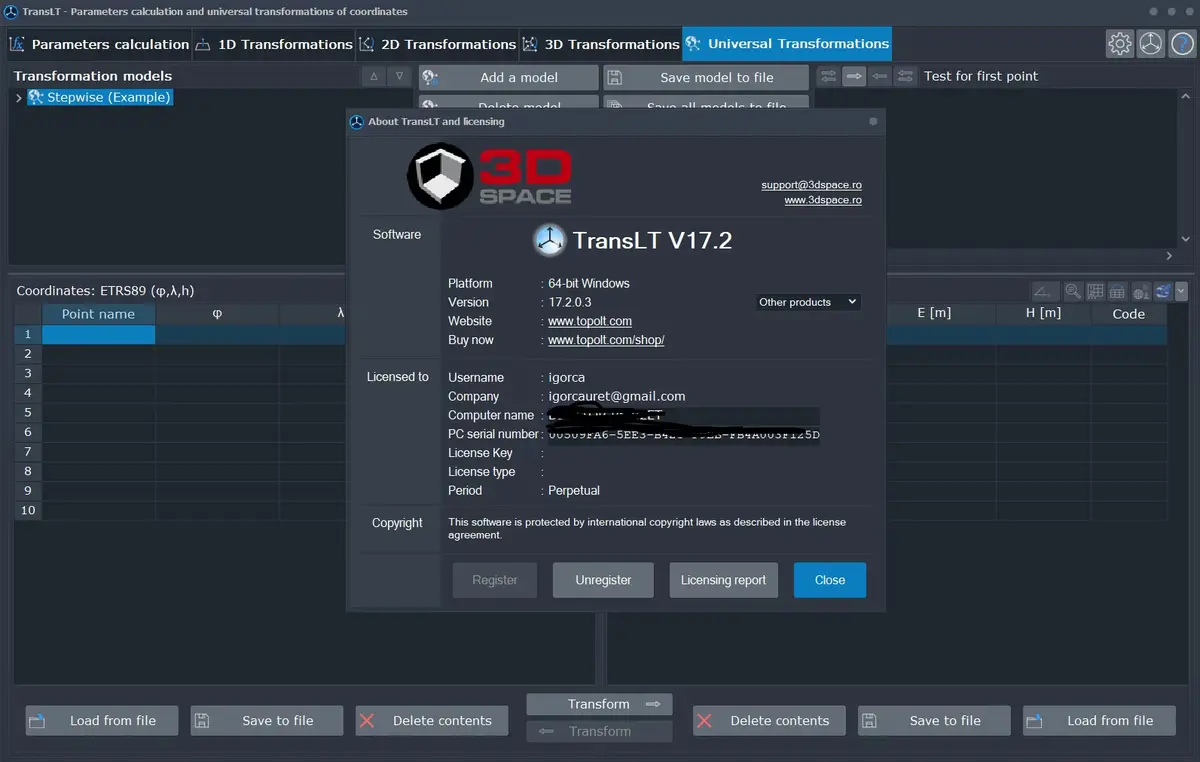Click the swap arrows icon beside Test for first point
This screenshot has width=1200, height=762.
(905, 76)
